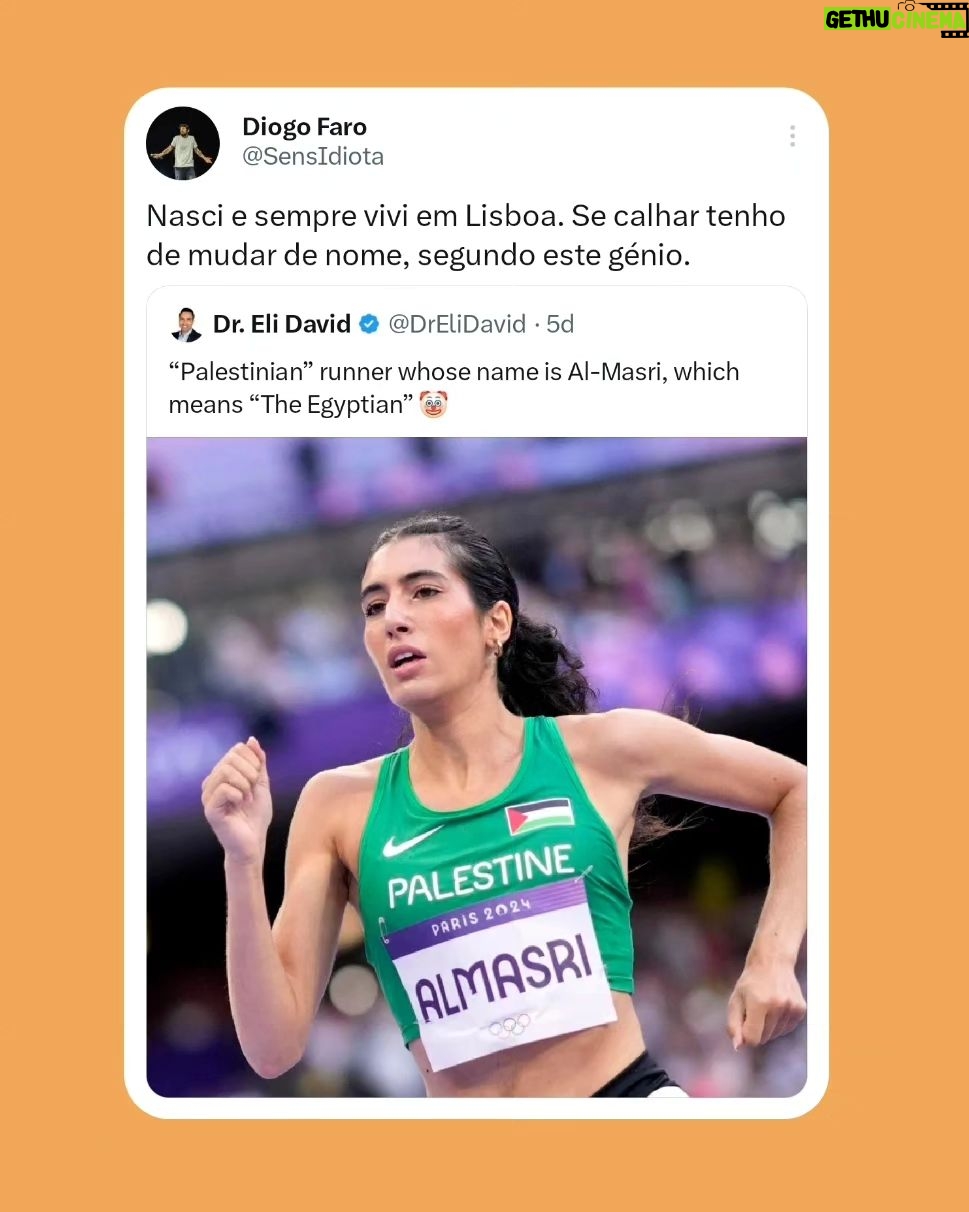Viewport: 969px width, 1212px height.
Task: Click Dr. Eli David's small avatar
Action: pyautogui.click(x=186, y=324)
